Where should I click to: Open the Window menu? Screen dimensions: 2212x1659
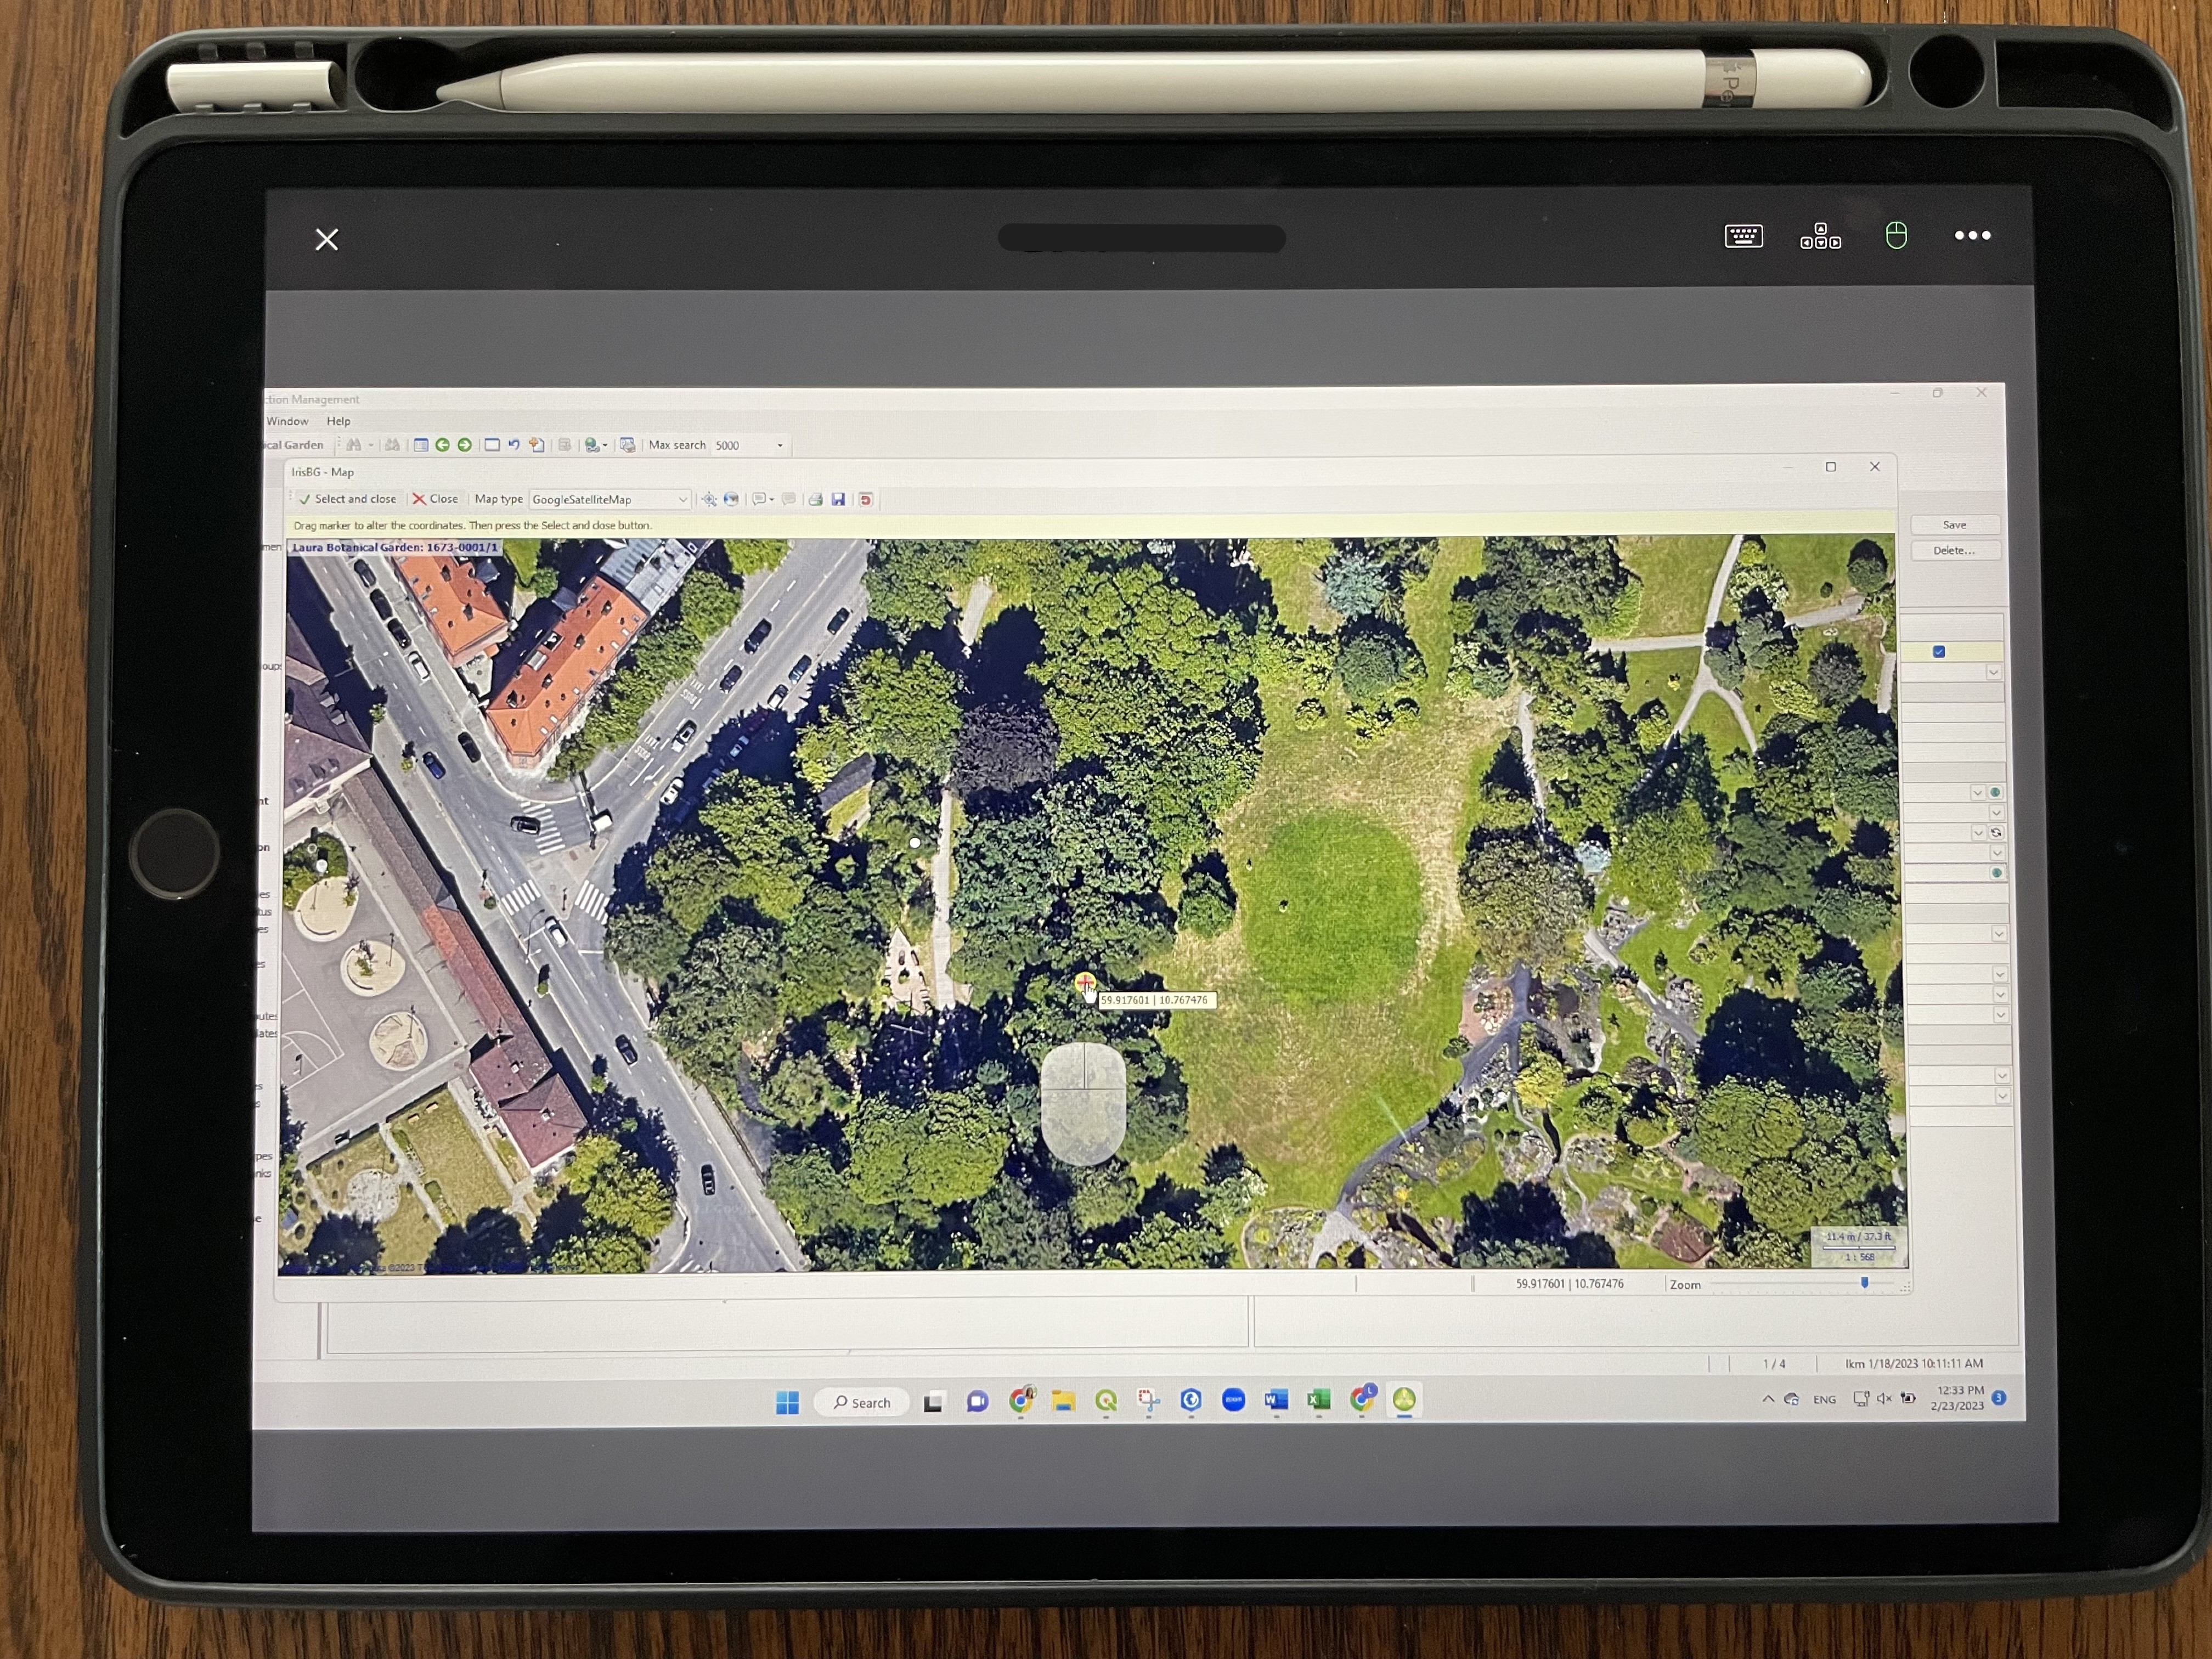[287, 421]
